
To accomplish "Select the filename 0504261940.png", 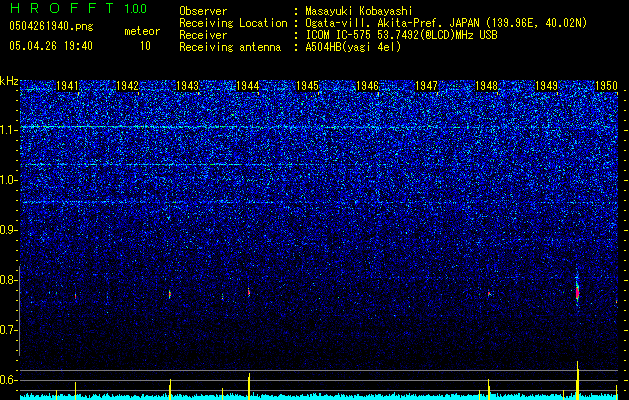I will [51, 26].
